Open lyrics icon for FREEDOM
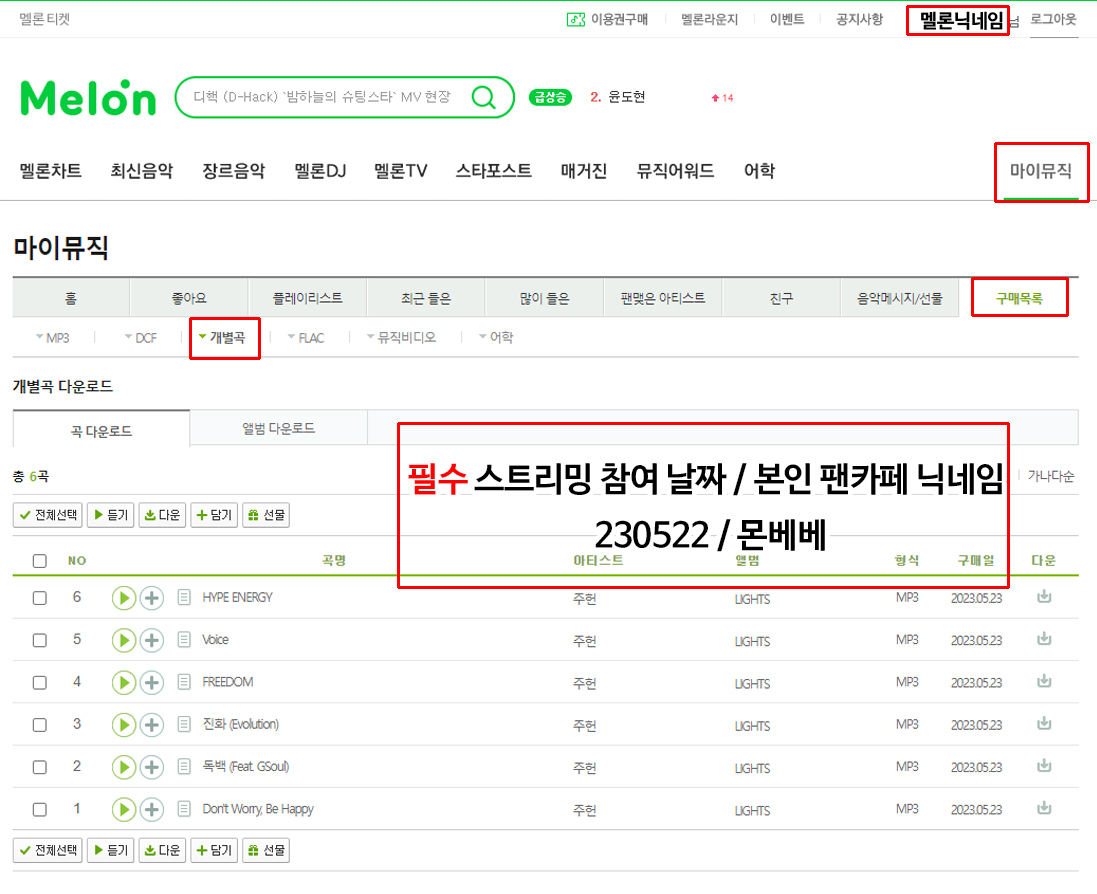Image resolution: width=1097 pixels, height=894 pixels. 184,682
